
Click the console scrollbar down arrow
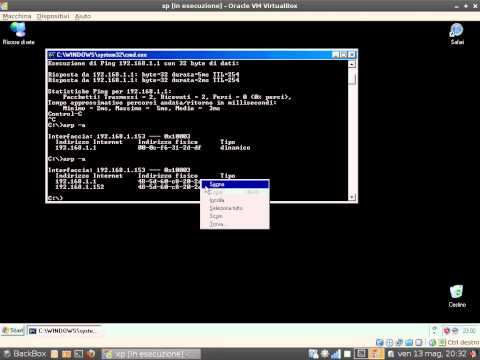[352, 197]
